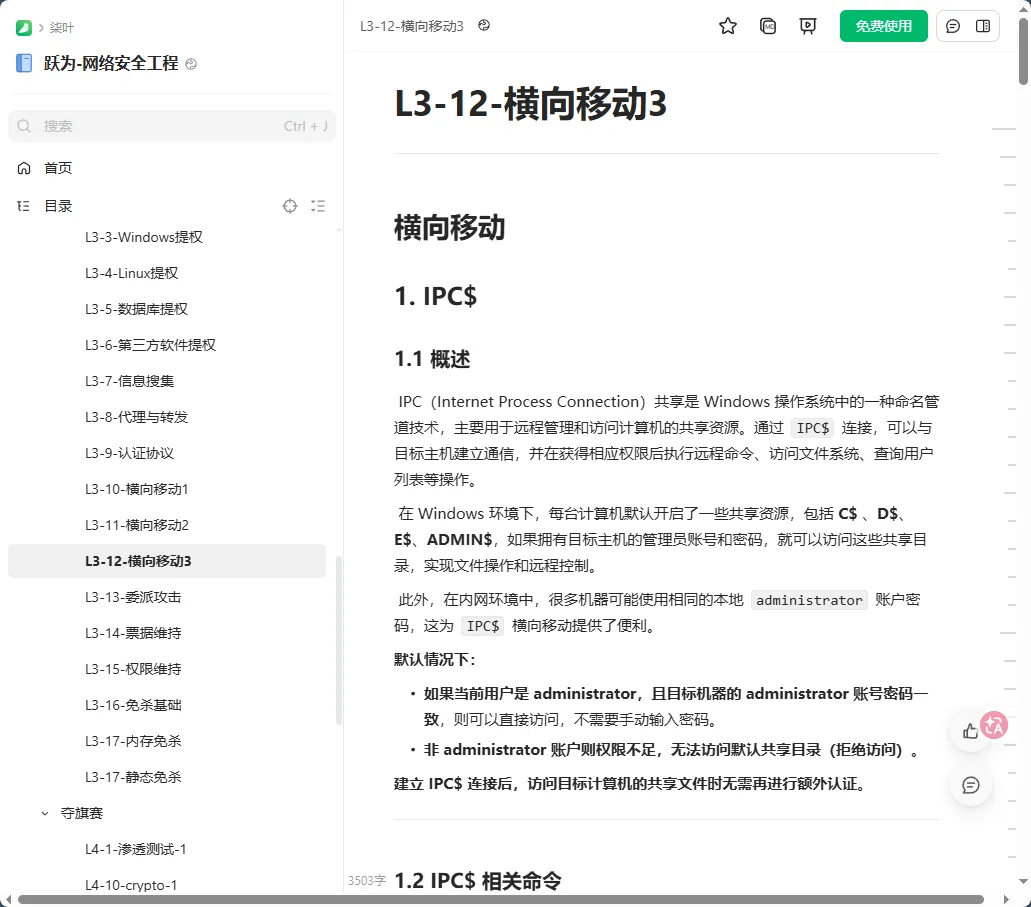Click the scroll-down arrow of vertical scrollbar
The height and width of the screenshot is (907, 1031).
(x=1023, y=881)
